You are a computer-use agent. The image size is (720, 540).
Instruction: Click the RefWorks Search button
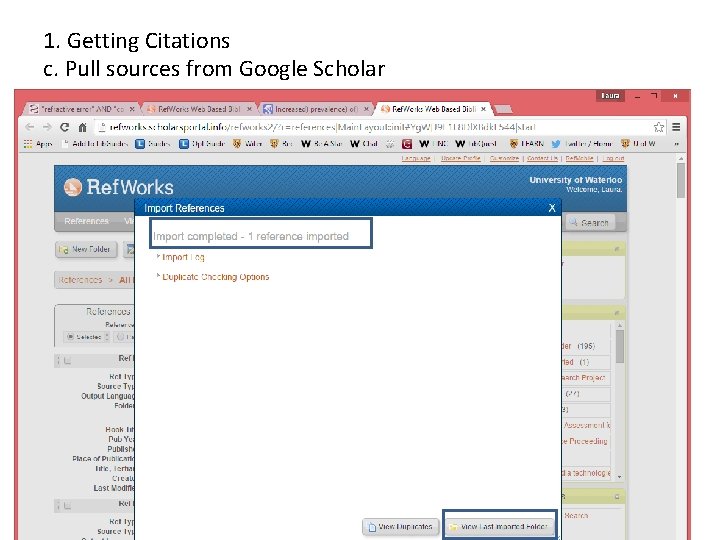click(589, 223)
